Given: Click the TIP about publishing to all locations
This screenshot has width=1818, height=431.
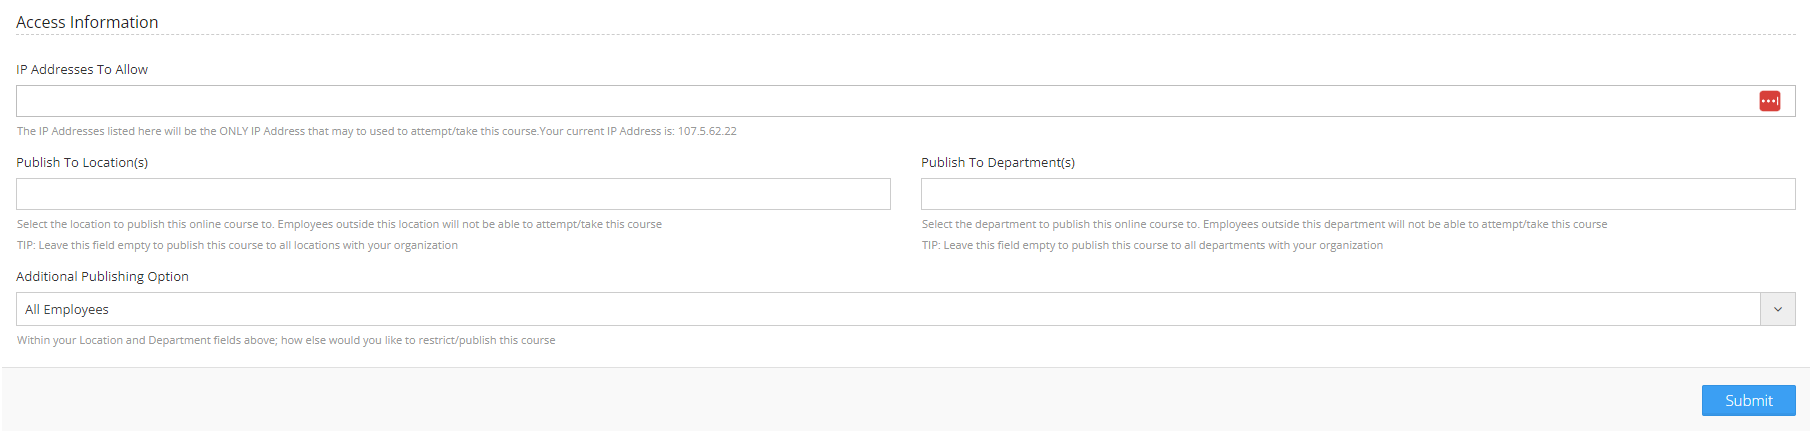Looking at the screenshot, I should [237, 245].
